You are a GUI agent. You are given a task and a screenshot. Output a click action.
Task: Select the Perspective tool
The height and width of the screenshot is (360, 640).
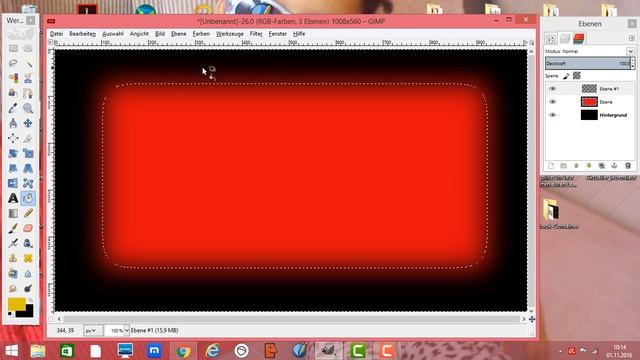(x=28, y=168)
